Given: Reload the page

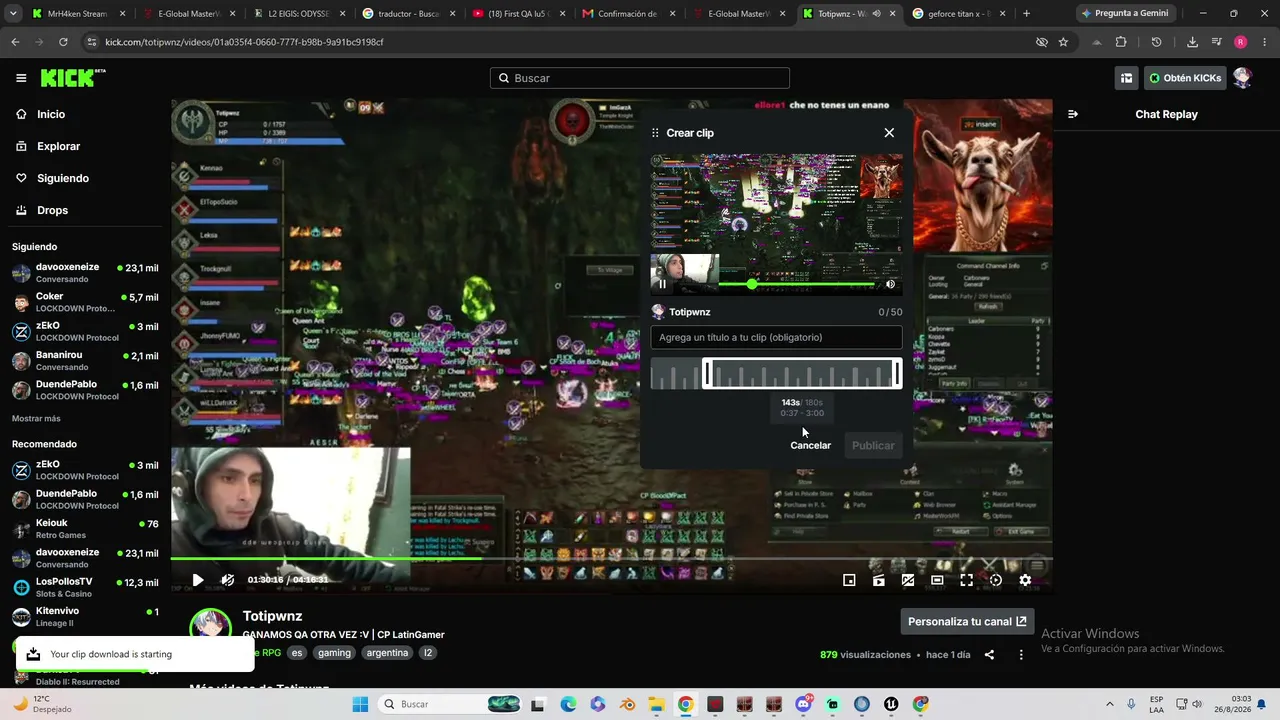Looking at the screenshot, I should 63,42.
